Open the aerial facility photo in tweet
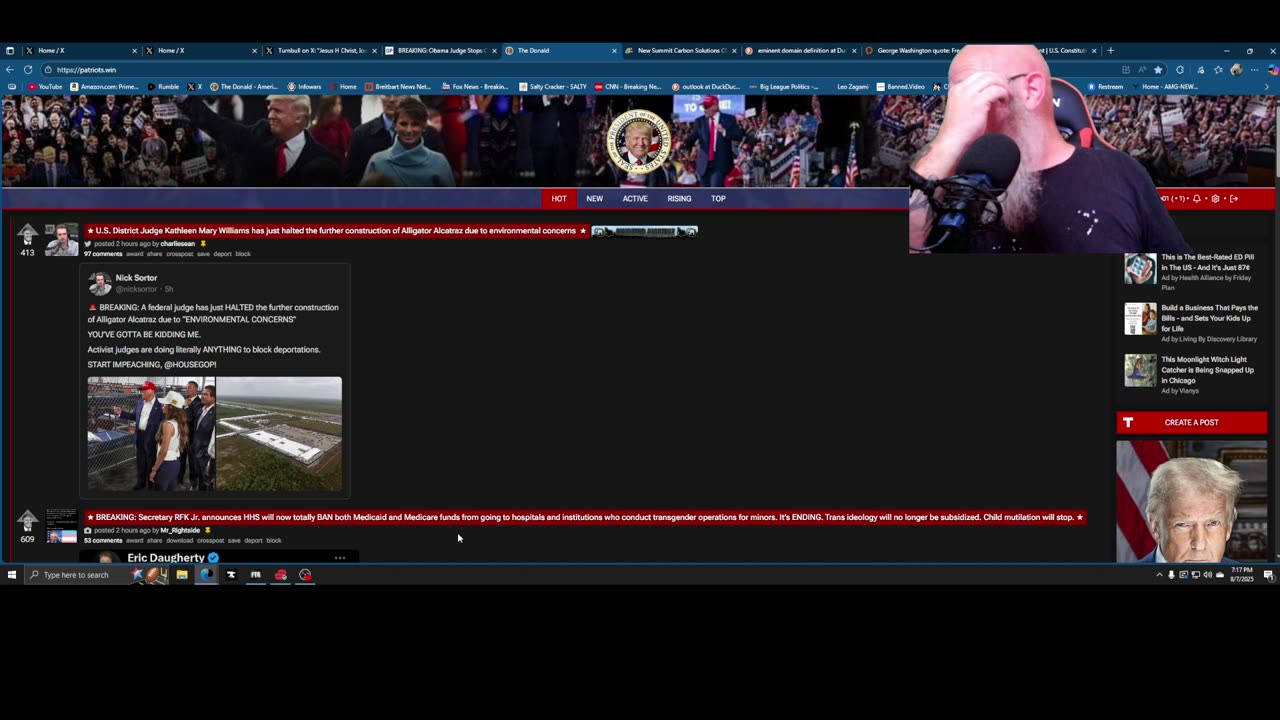This screenshot has height=720, width=1280. coord(279,434)
